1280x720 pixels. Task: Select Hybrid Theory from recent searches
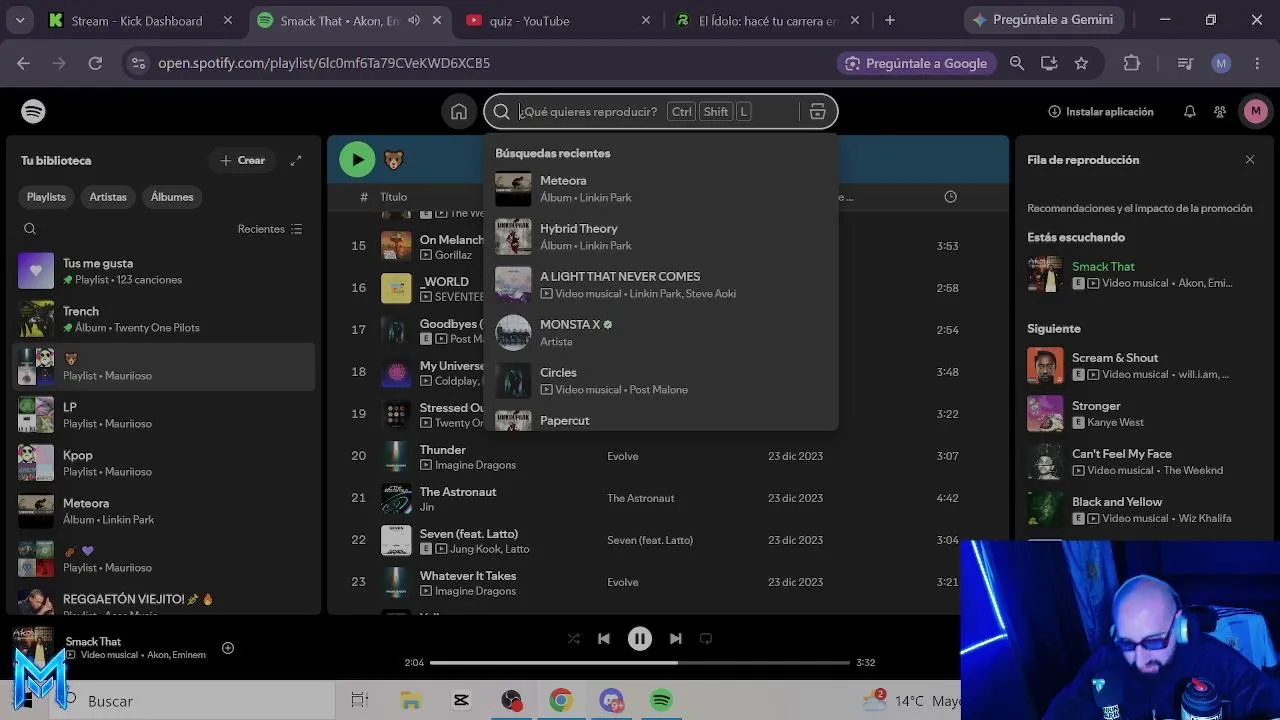click(661, 237)
